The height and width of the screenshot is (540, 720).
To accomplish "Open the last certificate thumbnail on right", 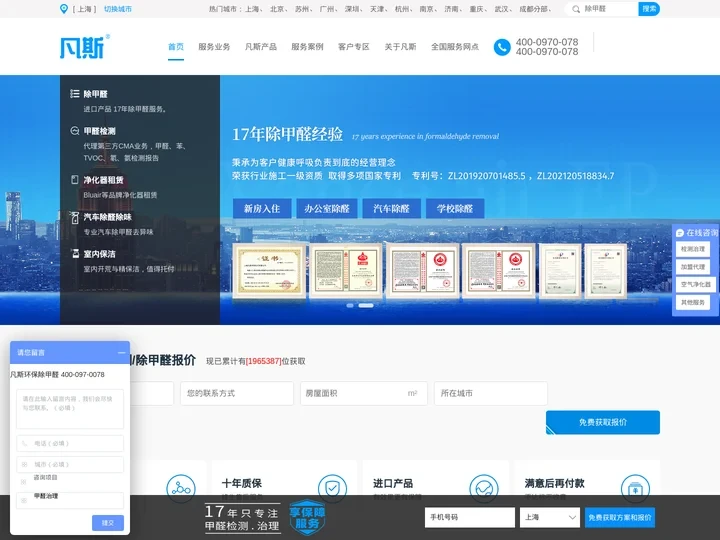I will [605, 271].
